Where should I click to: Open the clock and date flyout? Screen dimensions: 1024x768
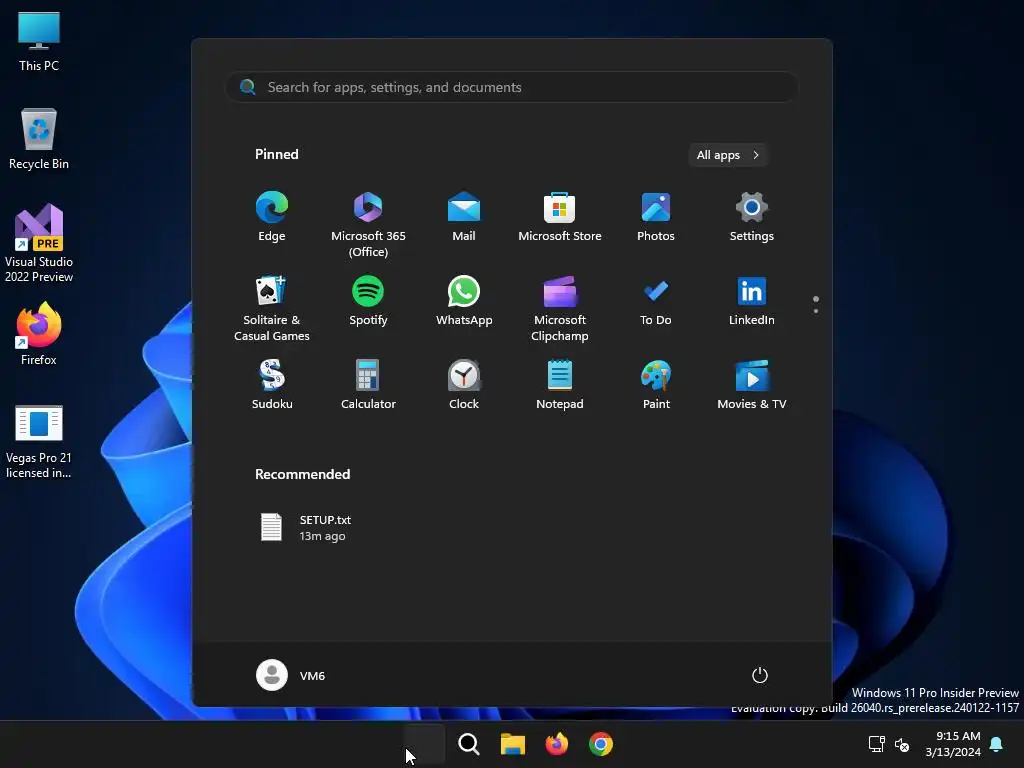point(953,744)
